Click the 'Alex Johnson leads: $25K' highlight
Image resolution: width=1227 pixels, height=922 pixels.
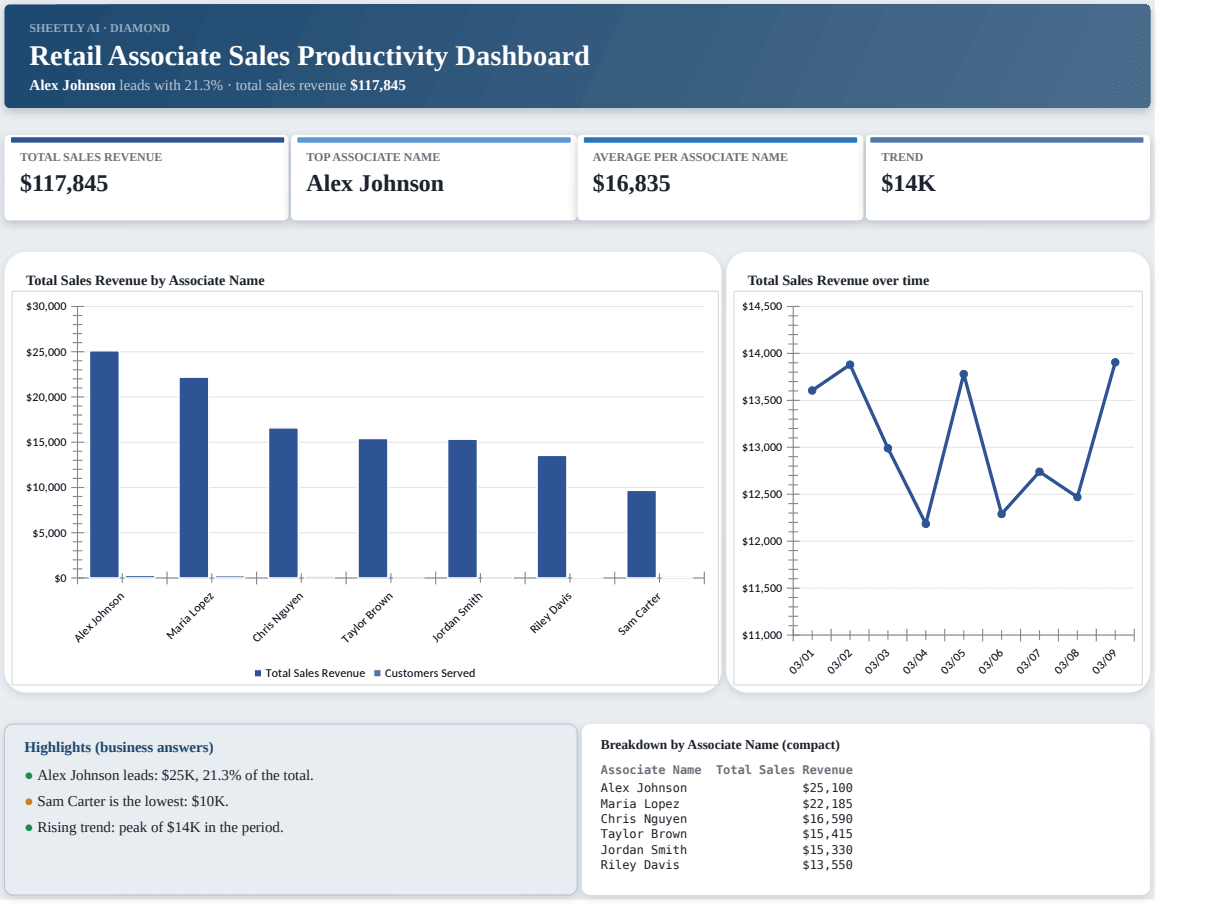[x=169, y=775]
